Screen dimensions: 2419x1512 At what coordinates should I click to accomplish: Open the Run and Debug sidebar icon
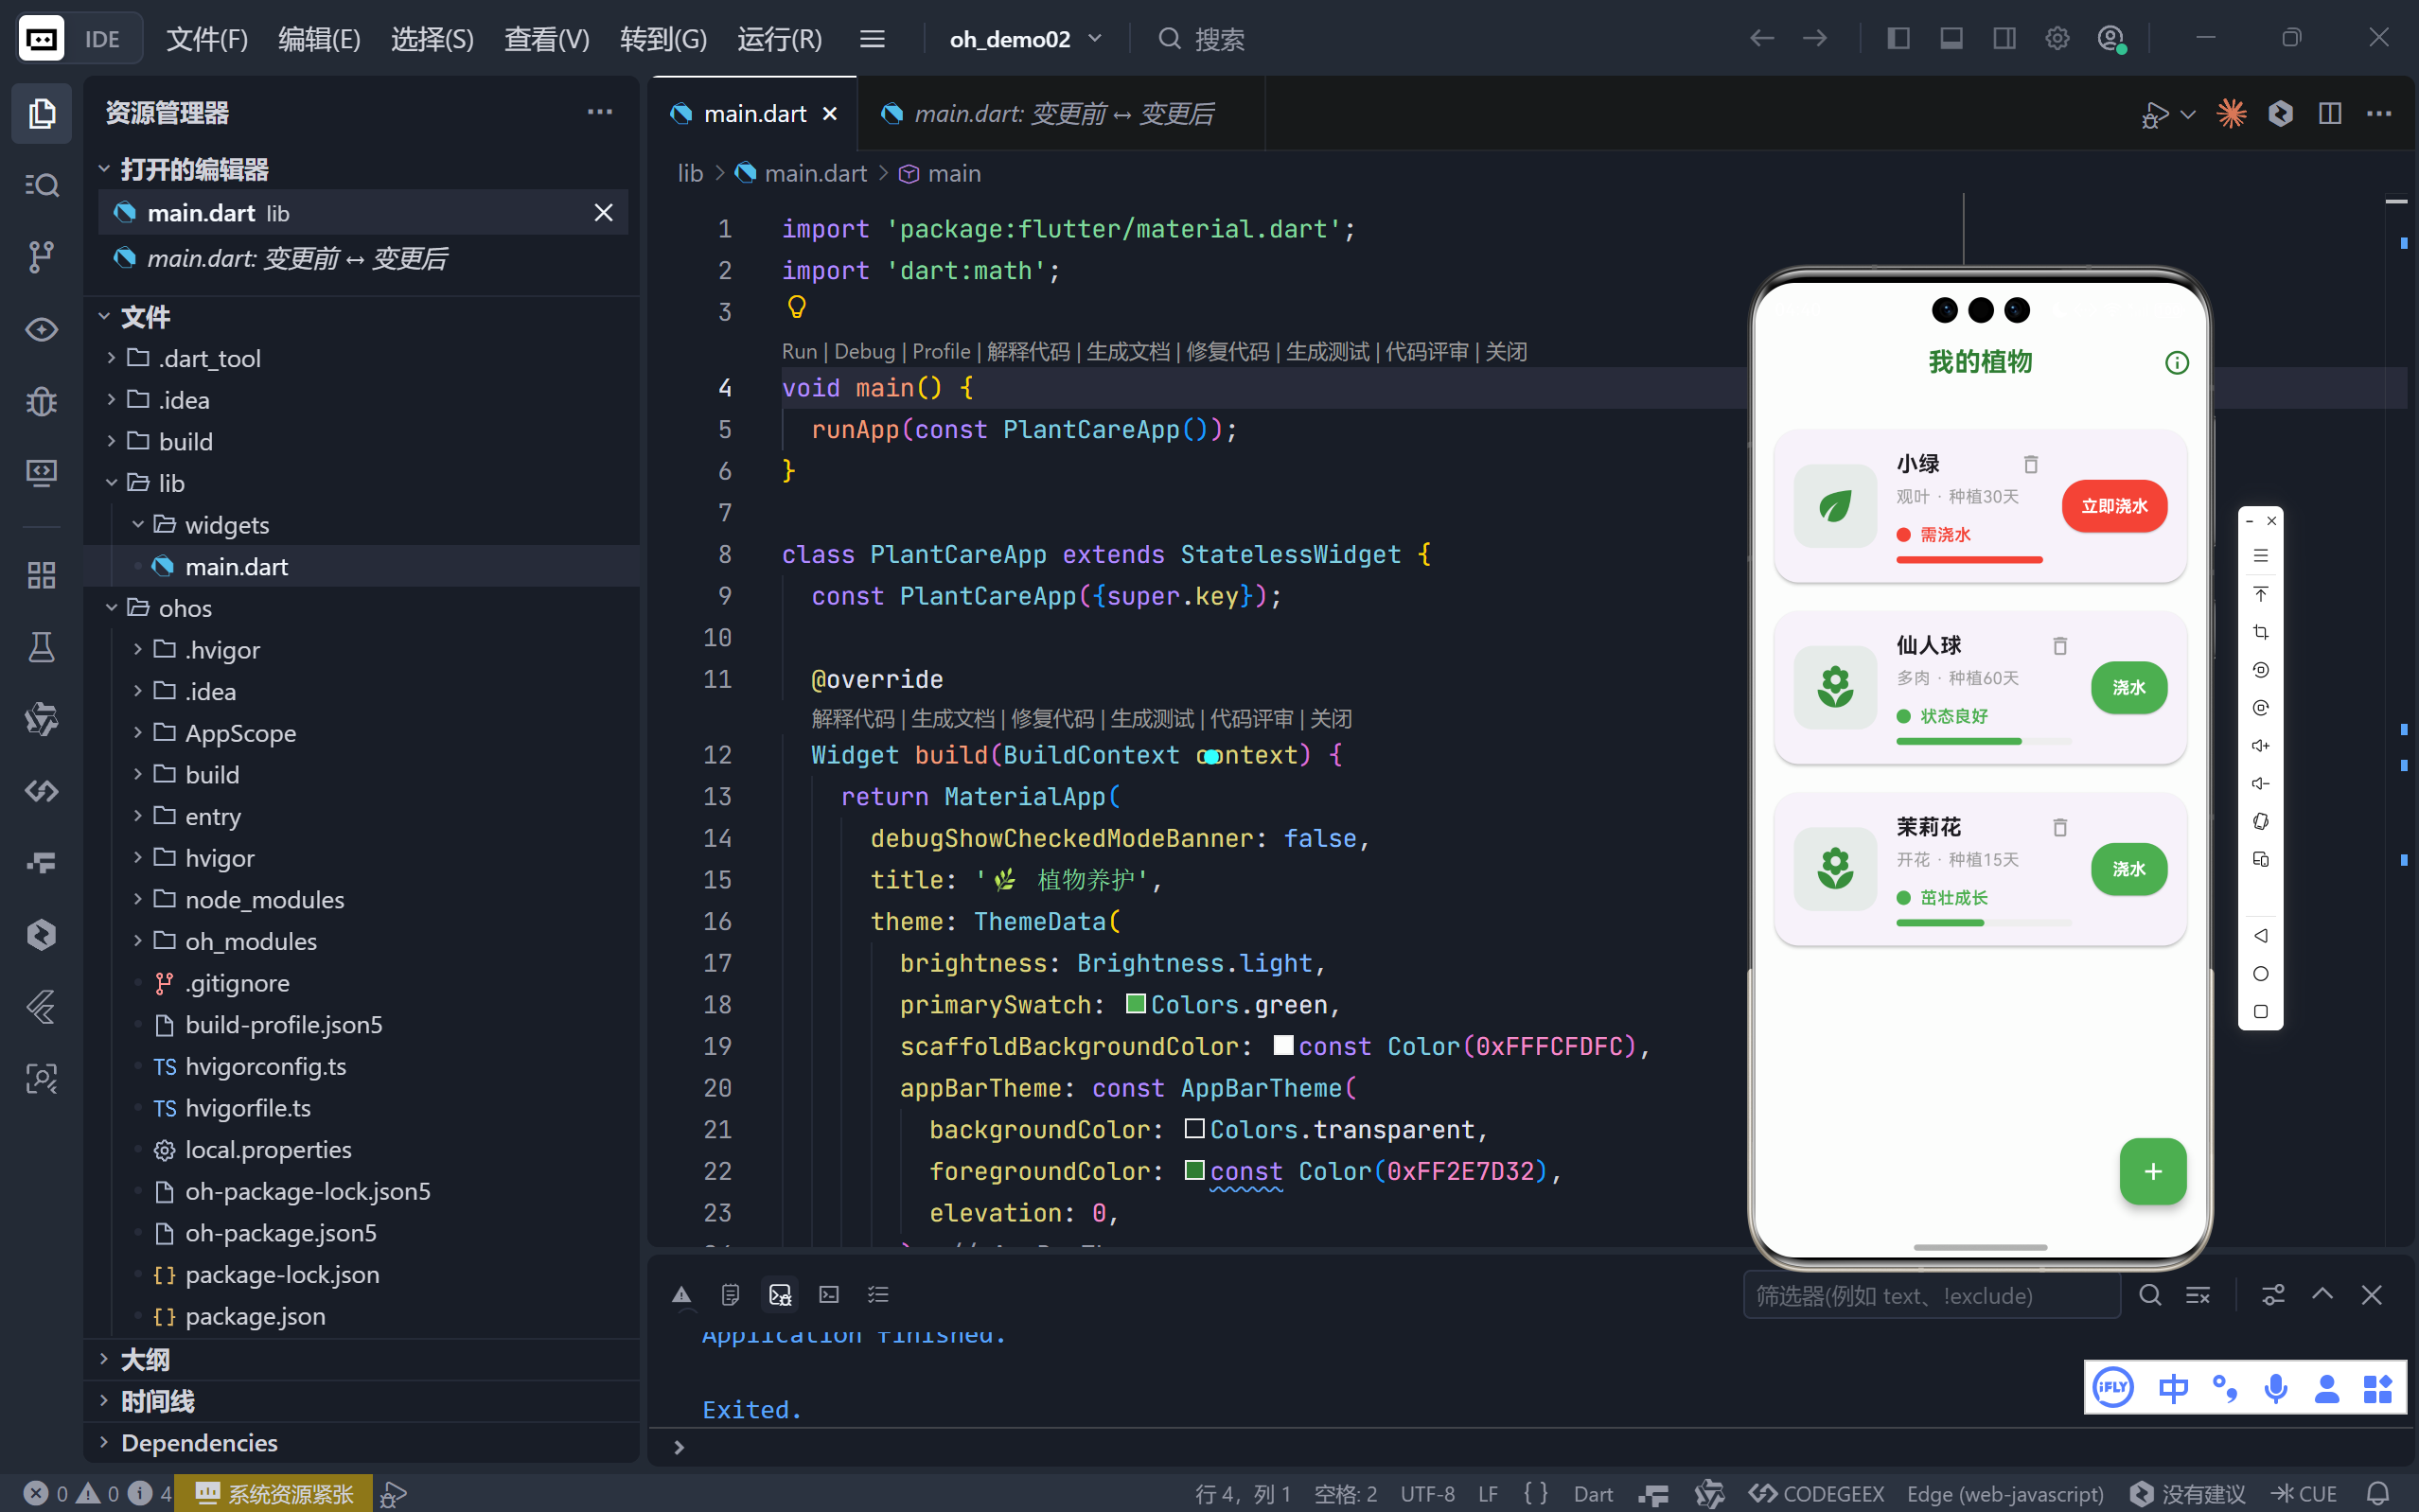41,402
